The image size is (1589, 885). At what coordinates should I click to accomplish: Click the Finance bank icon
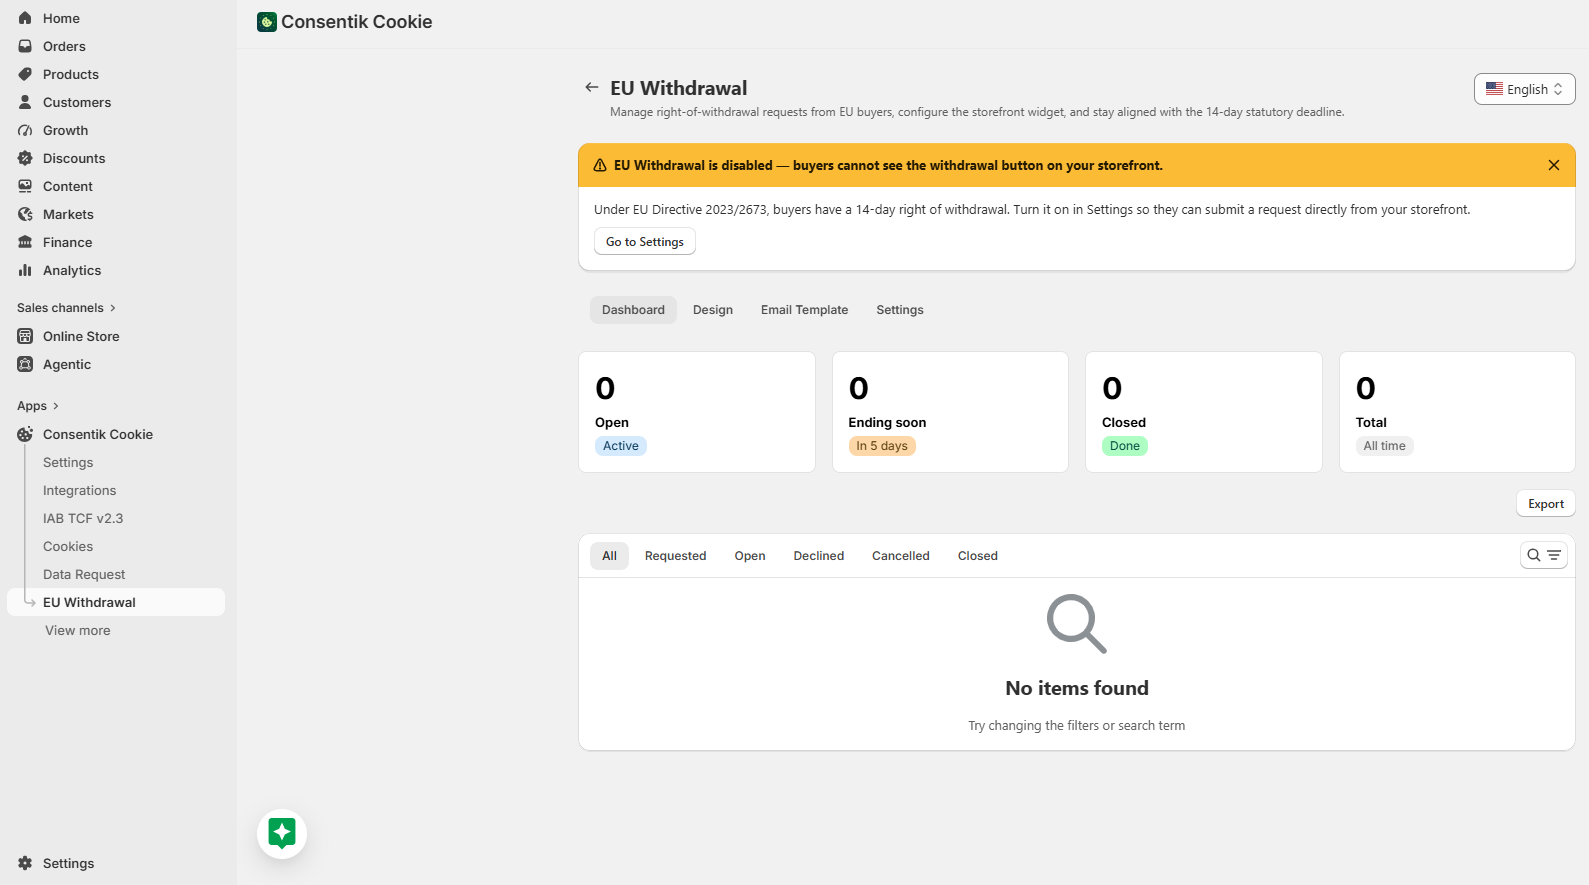(25, 242)
